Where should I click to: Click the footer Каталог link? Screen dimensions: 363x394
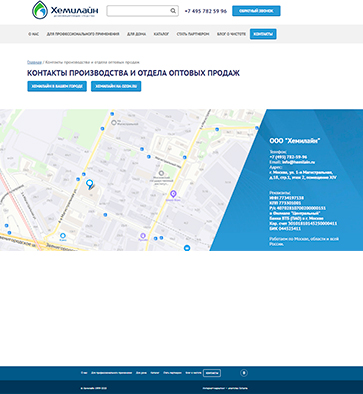pos(155,373)
